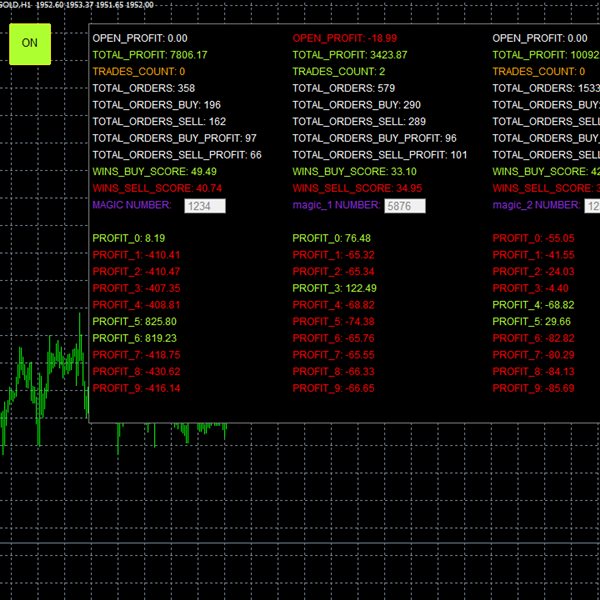Select the PROFIT_9: -66.65 entry
Screen dimensions: 600x600
[x=333, y=388]
